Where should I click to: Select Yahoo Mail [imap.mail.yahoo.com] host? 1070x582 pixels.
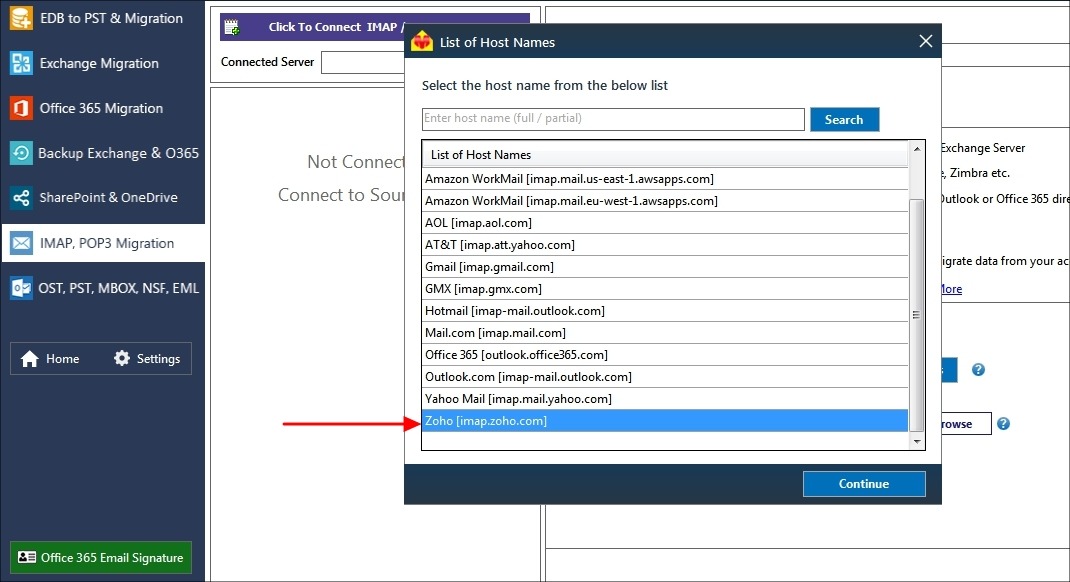pyautogui.click(x=665, y=398)
